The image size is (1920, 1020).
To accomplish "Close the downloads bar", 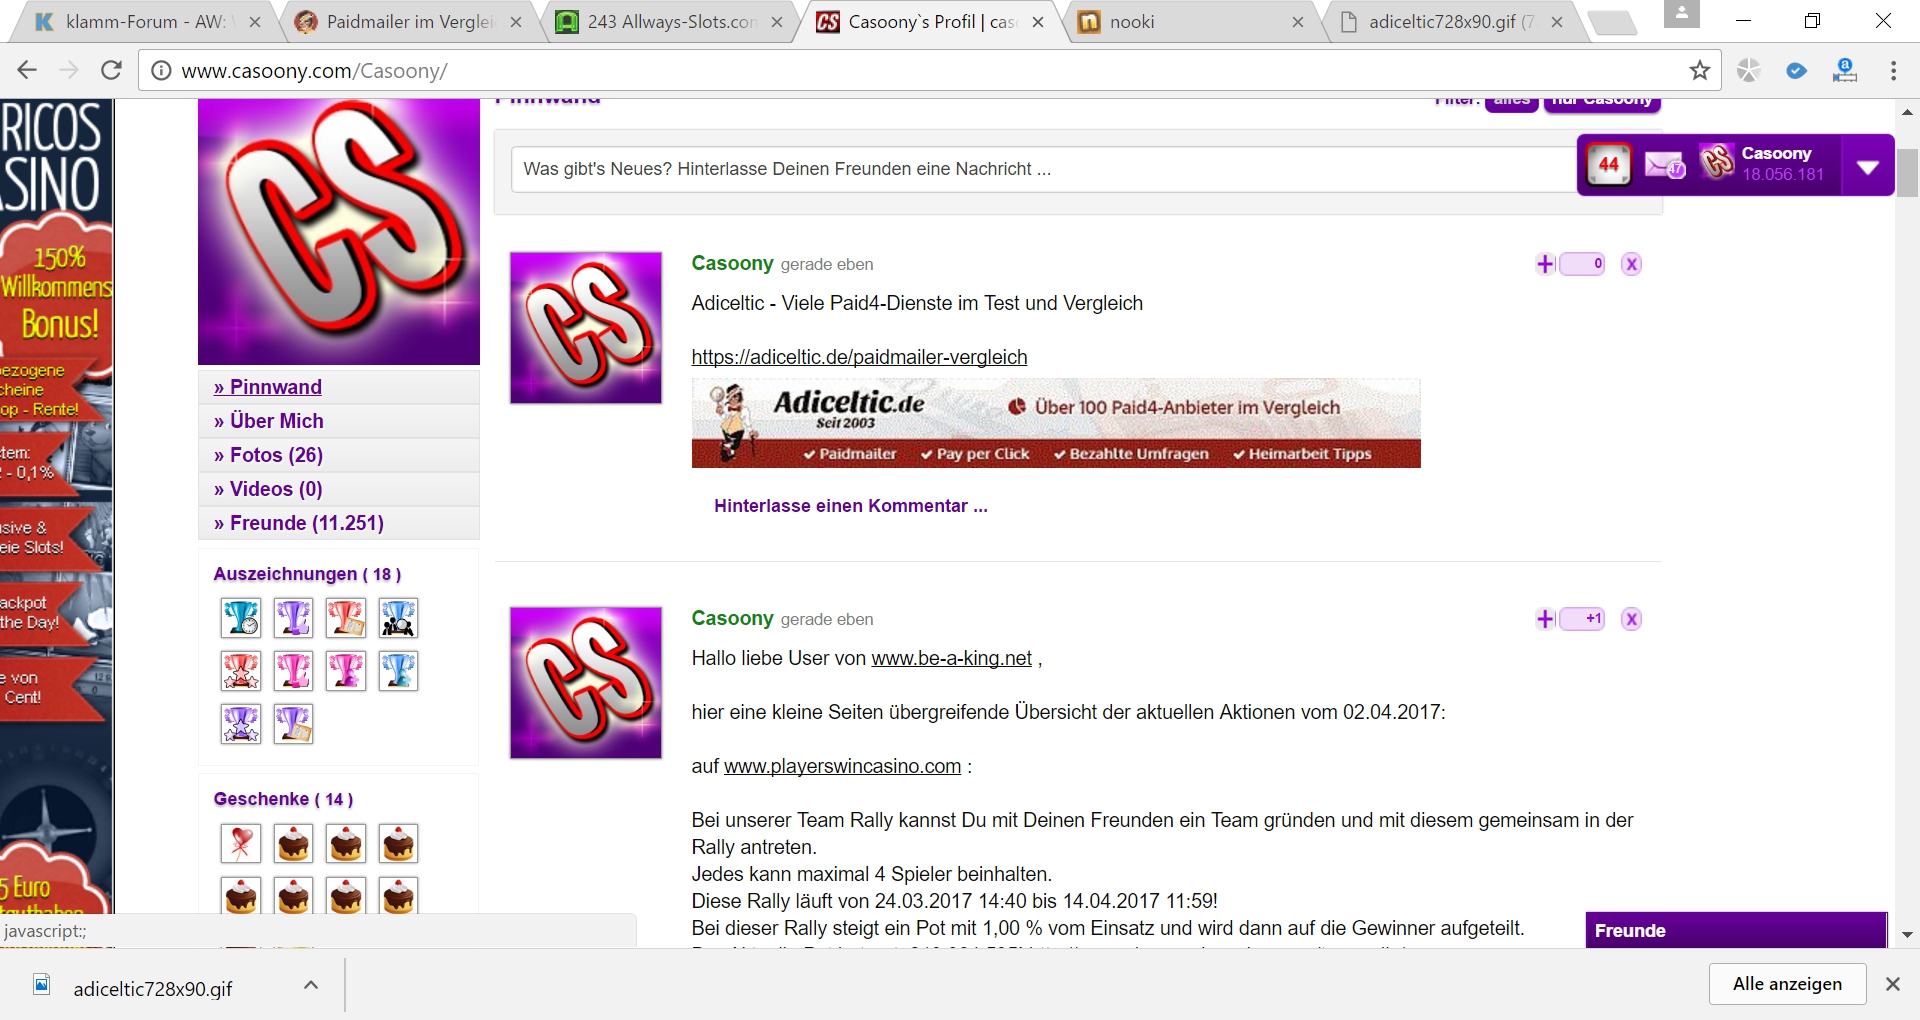I will pos(1892,984).
